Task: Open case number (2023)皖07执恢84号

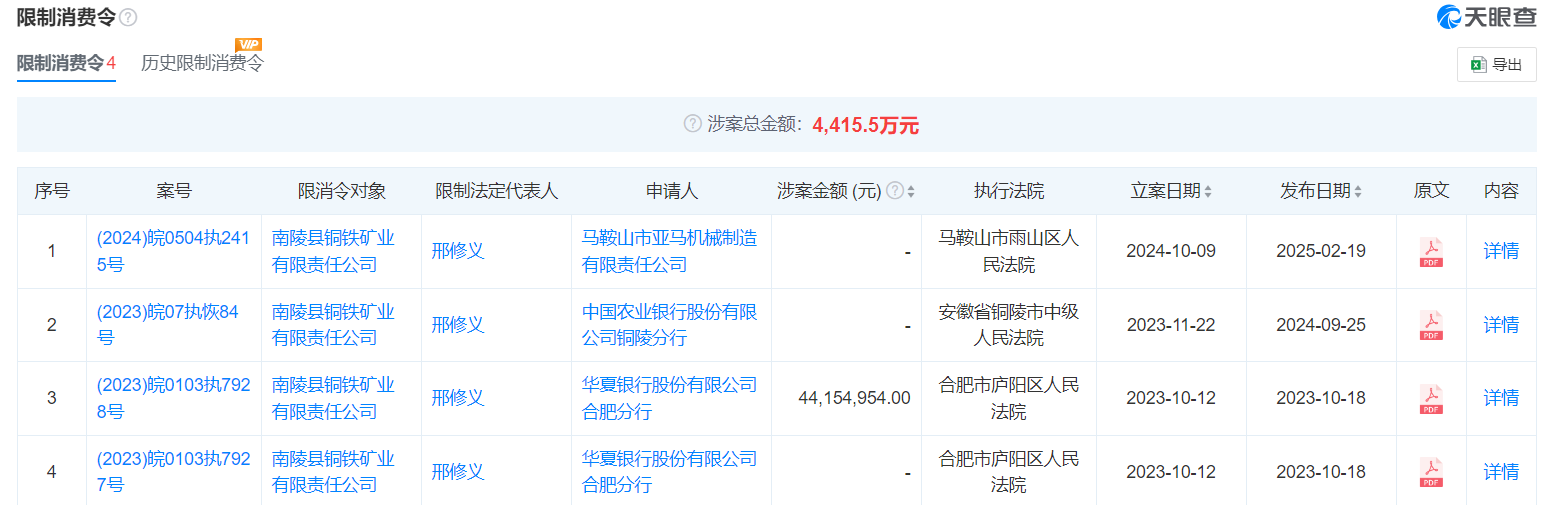Action: coord(168,325)
